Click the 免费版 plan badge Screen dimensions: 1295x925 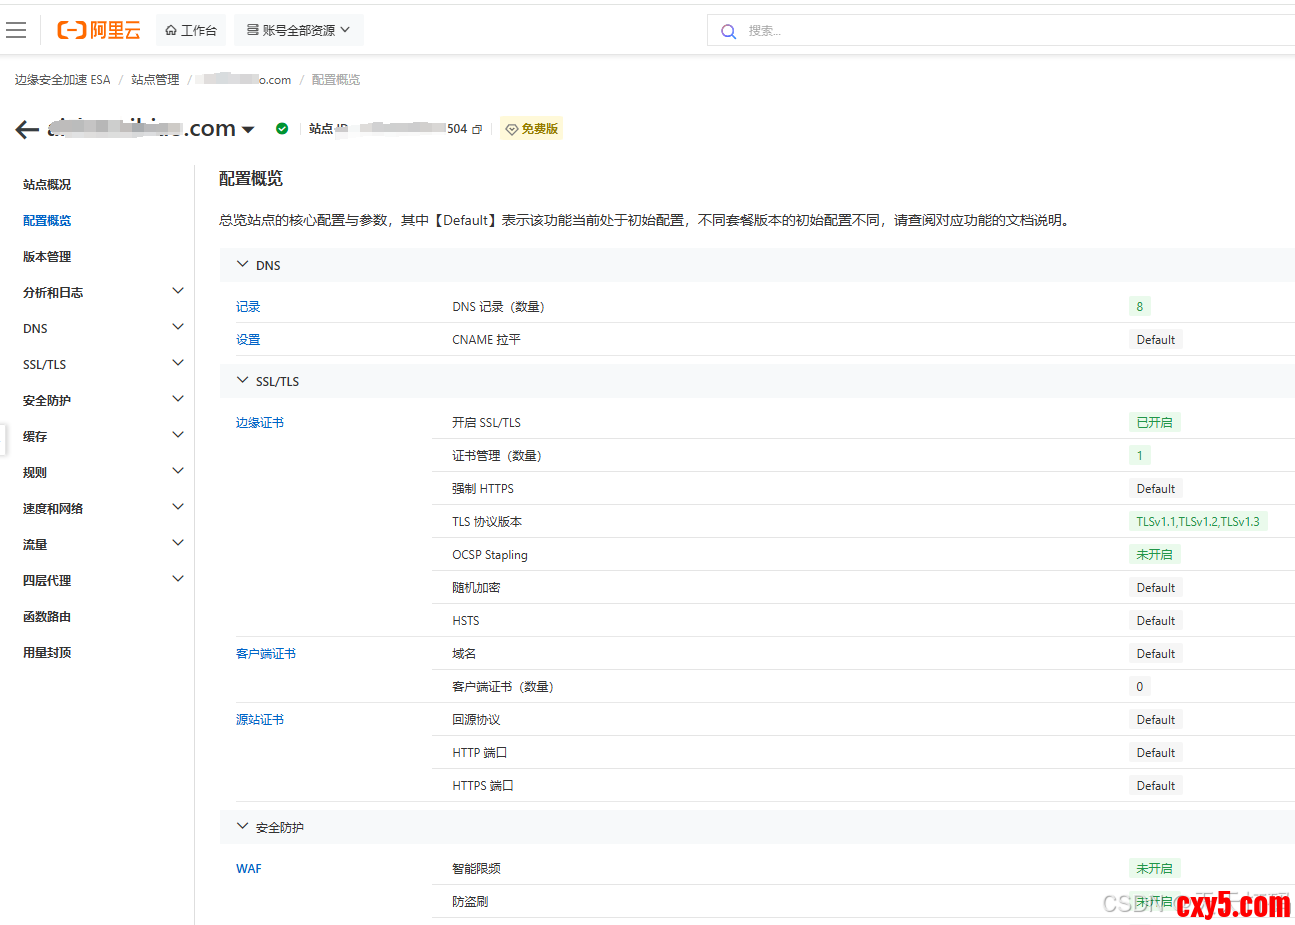pos(532,129)
